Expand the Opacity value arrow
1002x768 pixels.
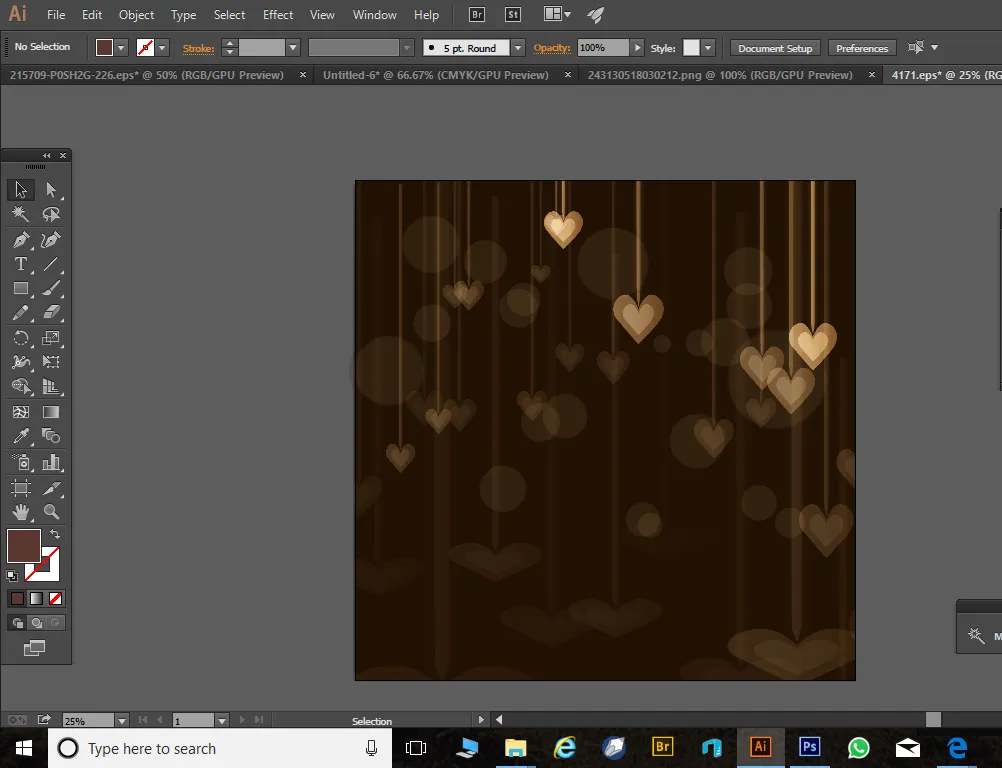point(636,47)
